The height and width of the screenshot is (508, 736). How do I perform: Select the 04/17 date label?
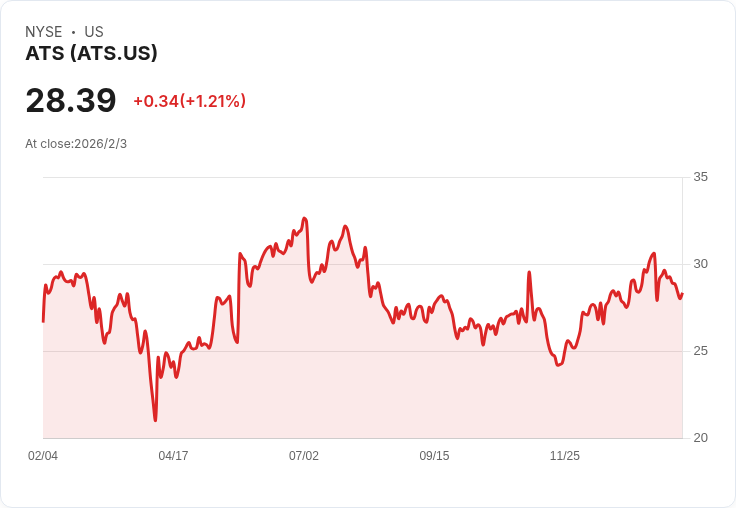coord(173,456)
